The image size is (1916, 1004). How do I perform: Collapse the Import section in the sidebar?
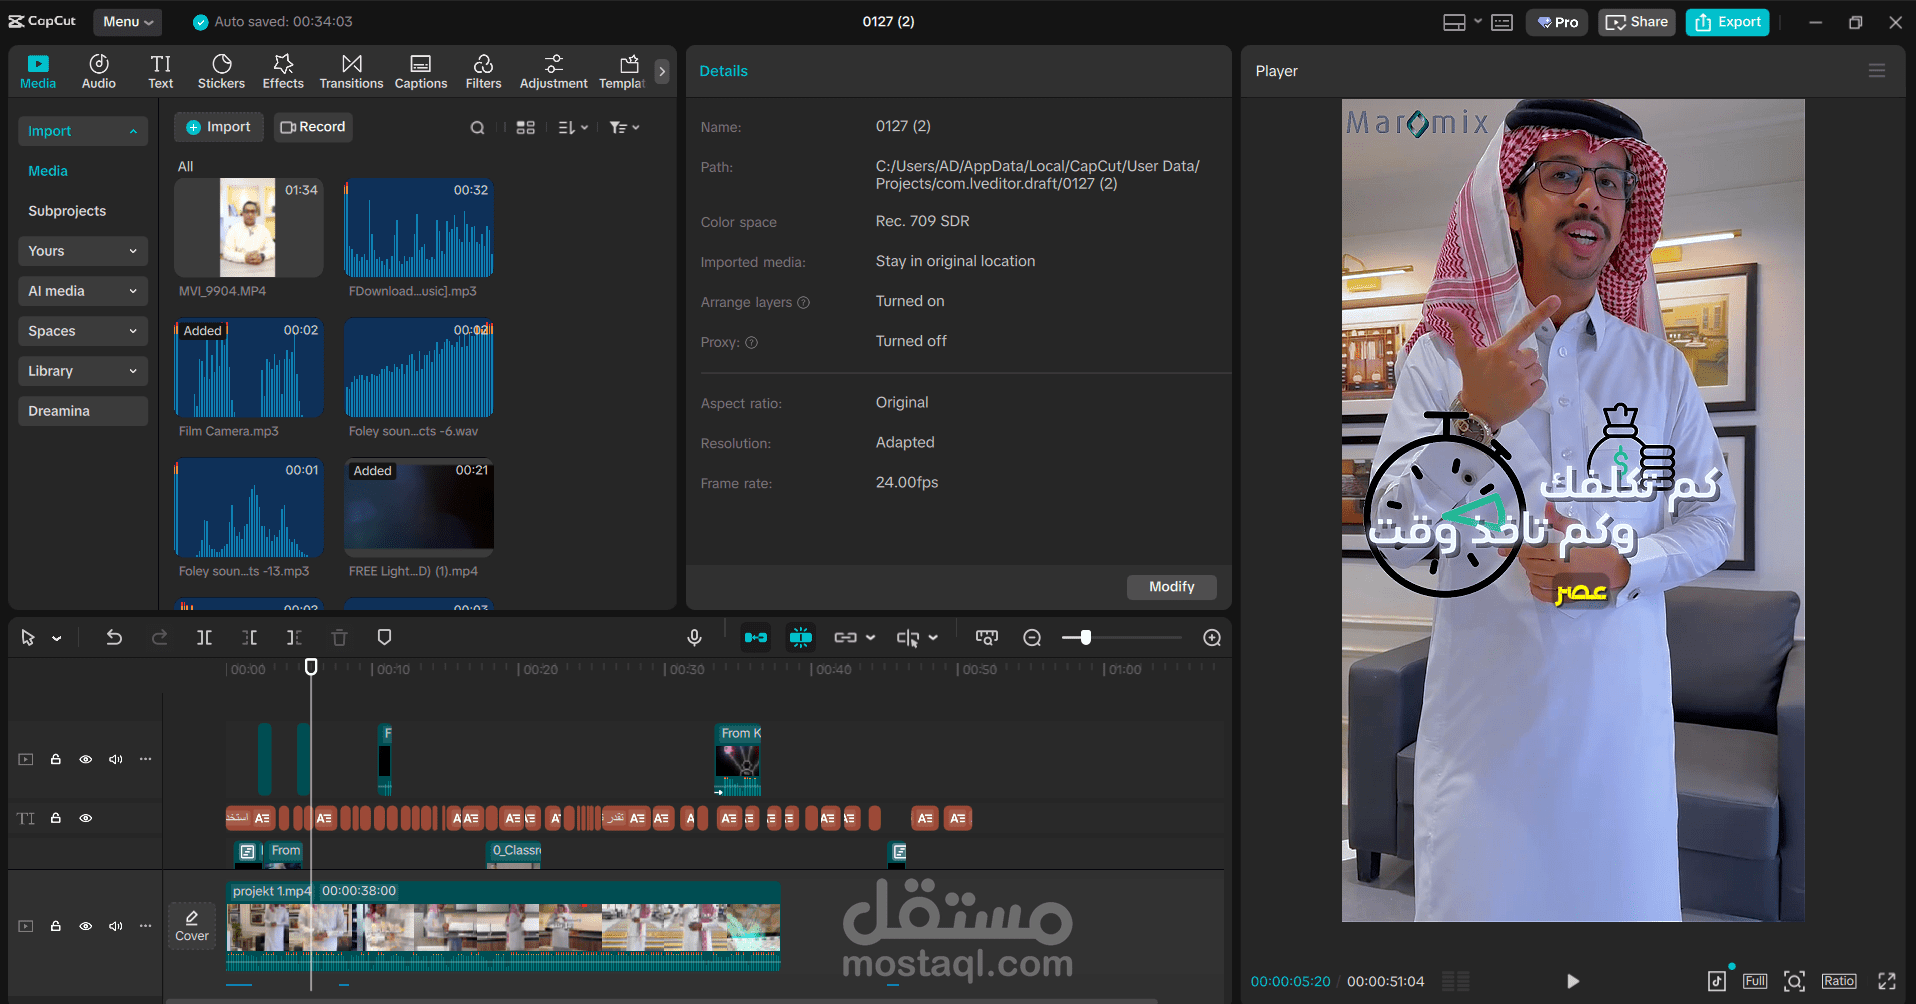point(133,131)
